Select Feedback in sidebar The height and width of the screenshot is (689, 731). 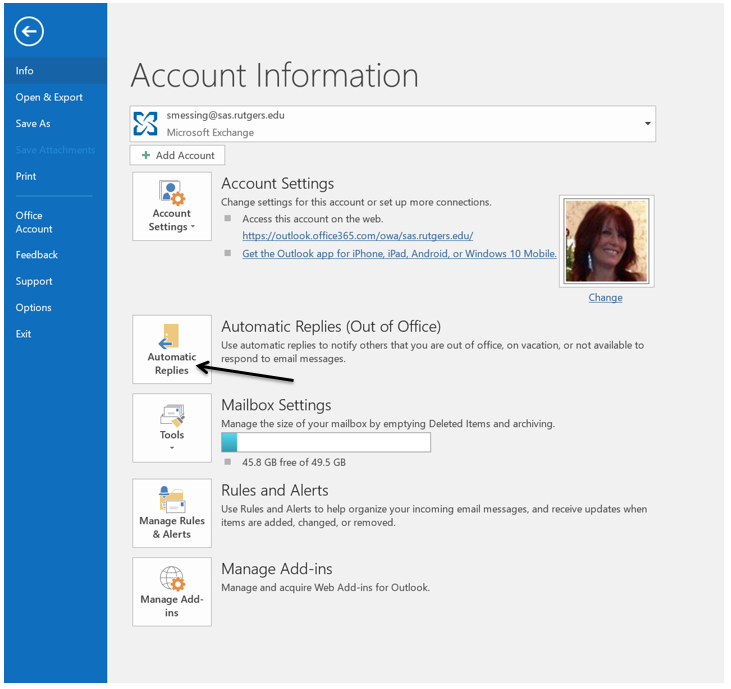[x=36, y=255]
